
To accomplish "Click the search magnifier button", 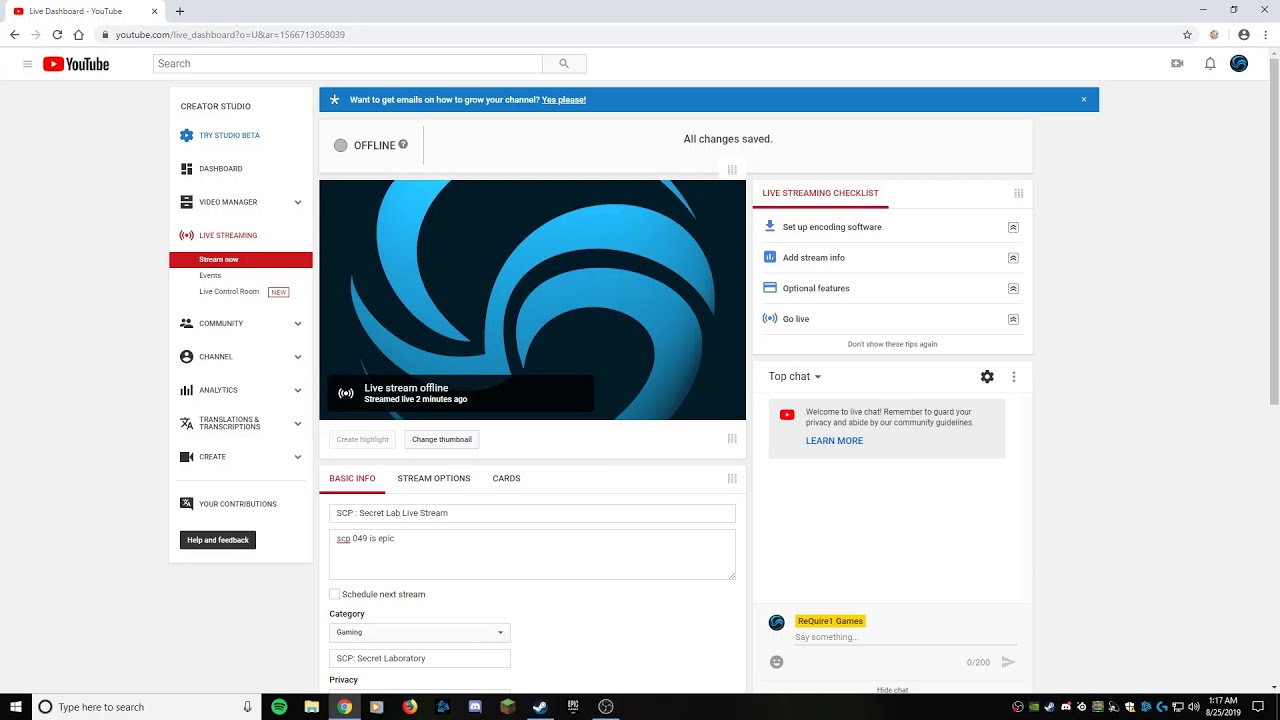I will (564, 64).
